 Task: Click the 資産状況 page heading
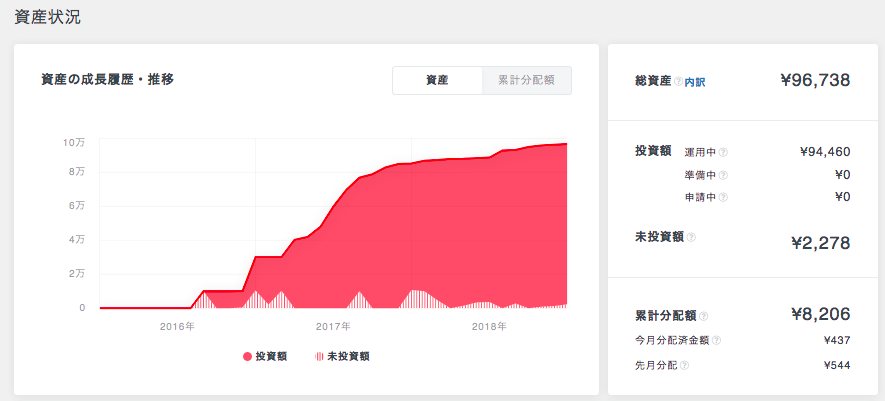[x=47, y=17]
